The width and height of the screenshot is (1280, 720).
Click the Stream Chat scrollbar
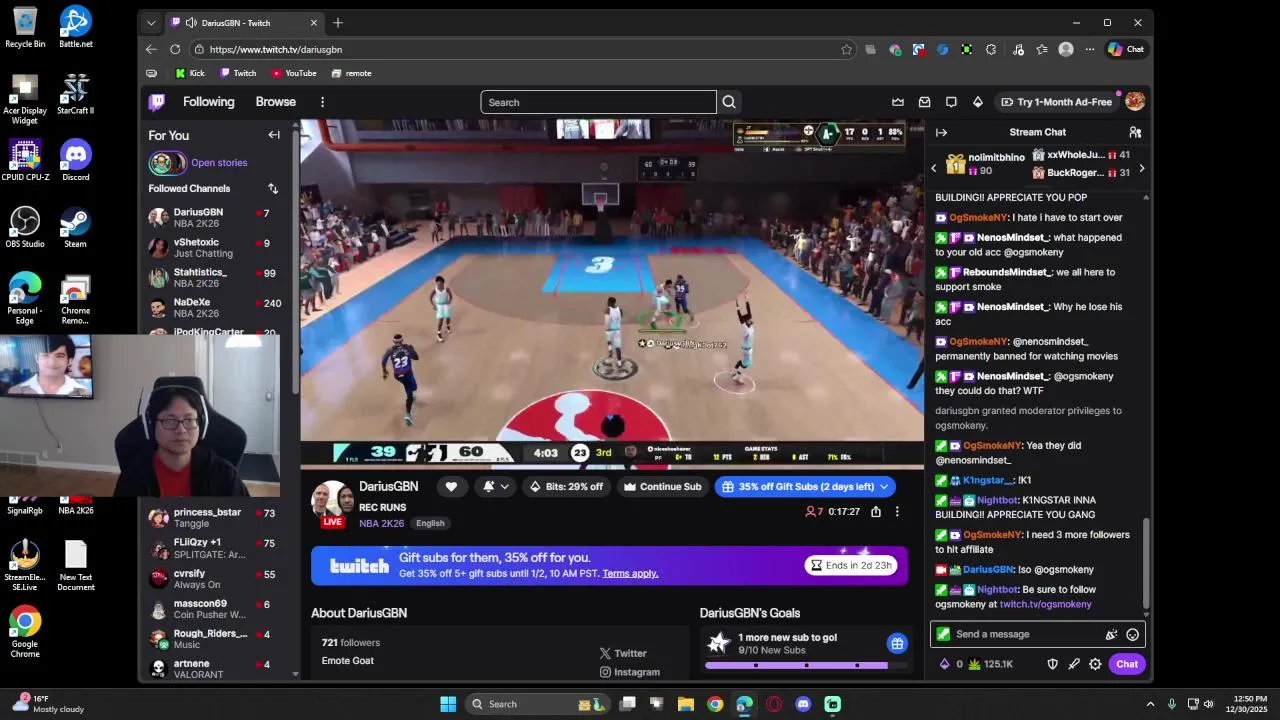point(1147,563)
